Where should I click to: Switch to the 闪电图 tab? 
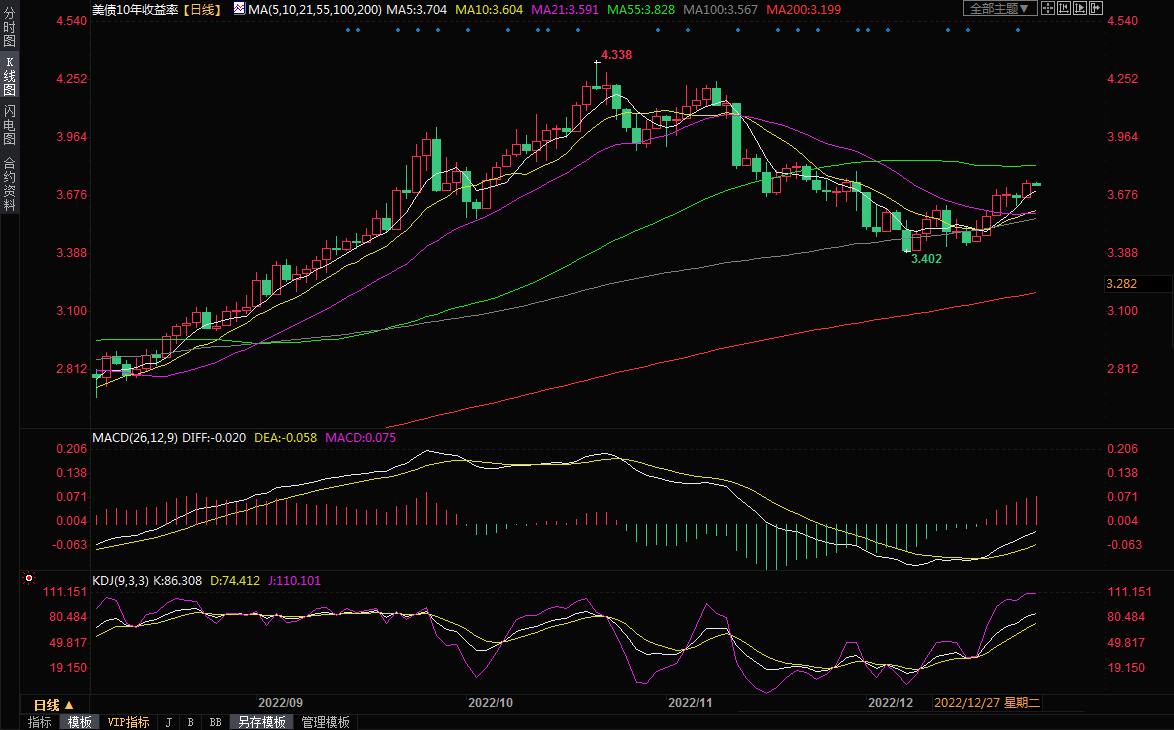pos(9,124)
